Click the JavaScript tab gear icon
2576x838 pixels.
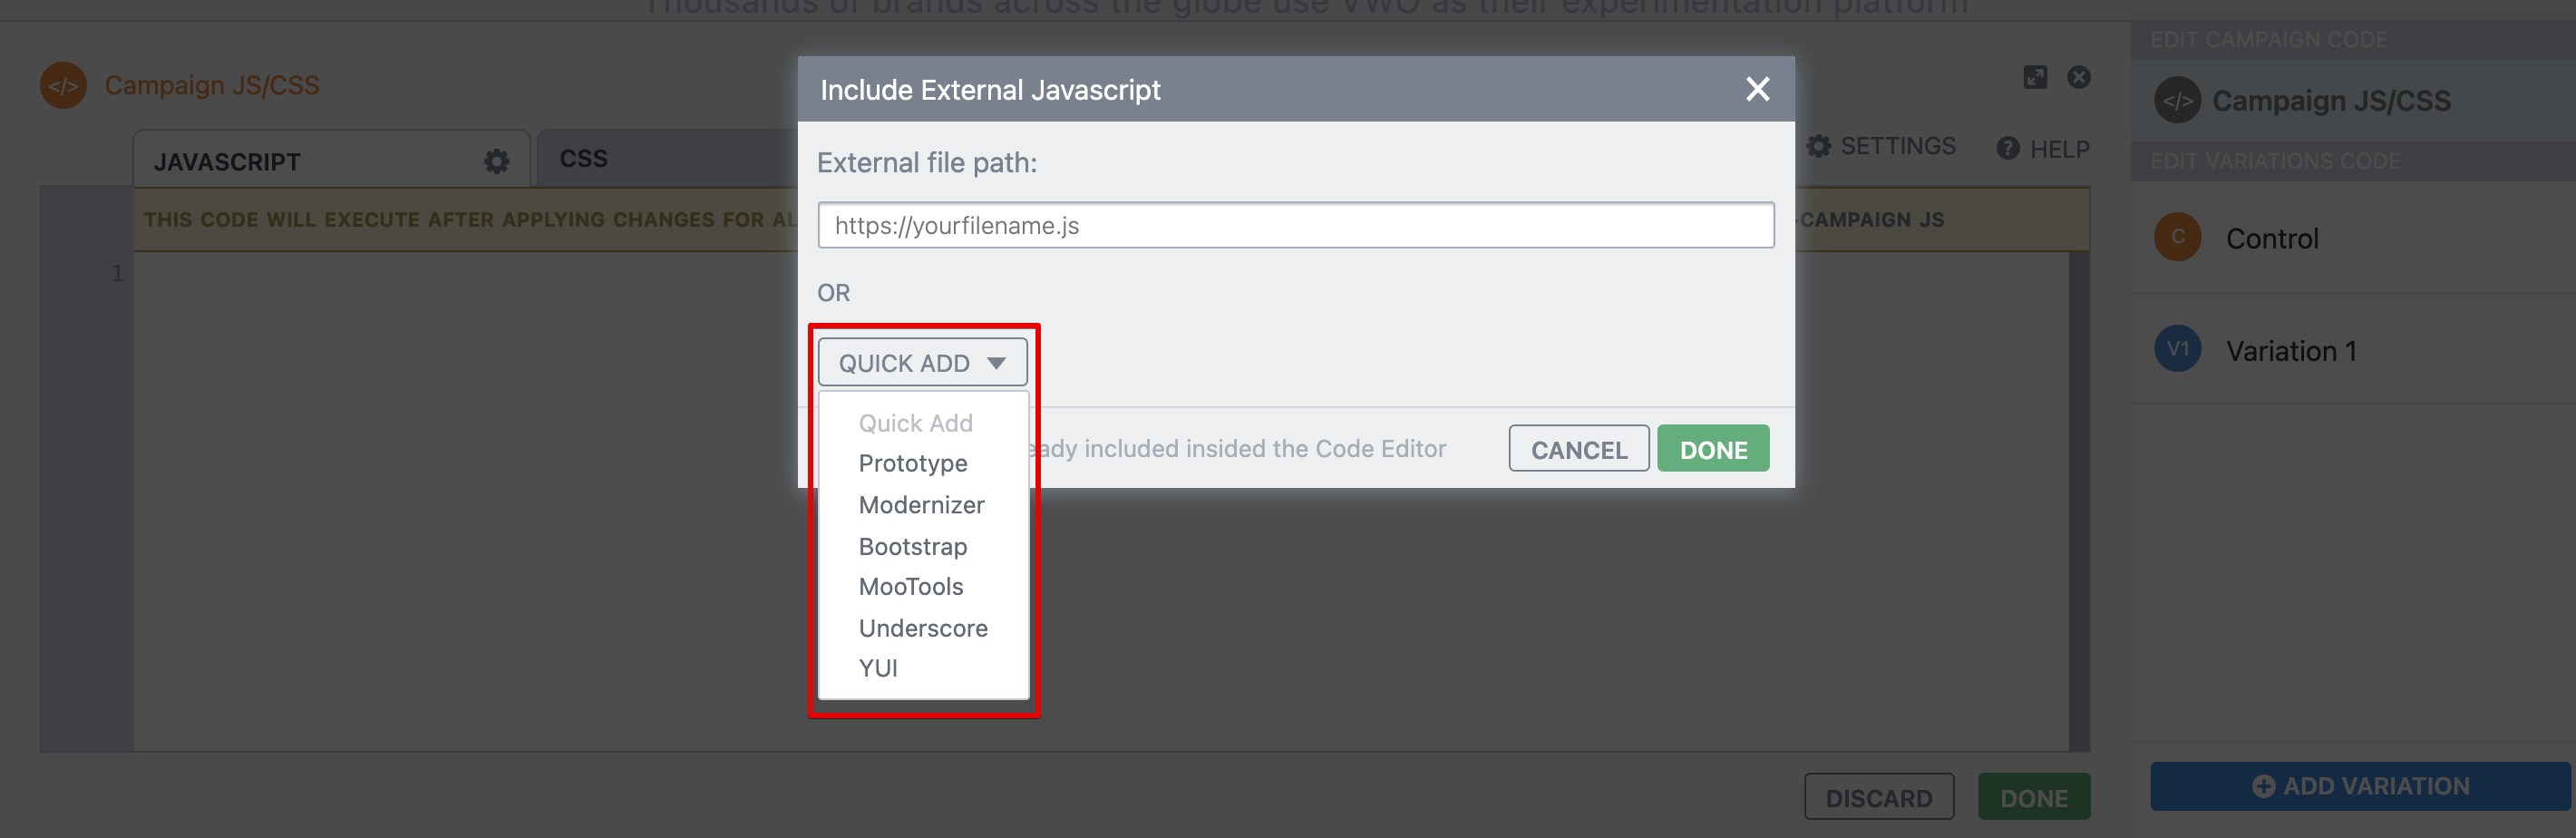point(496,161)
